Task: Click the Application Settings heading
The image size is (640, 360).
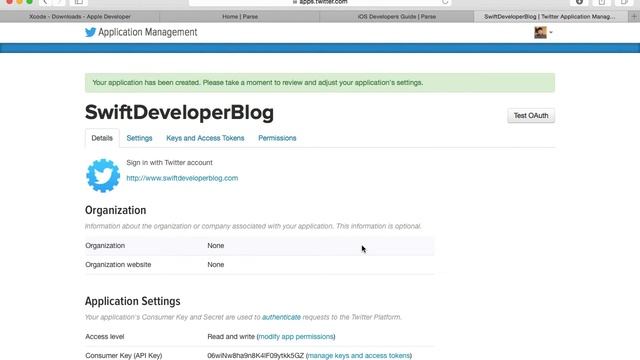Action: click(x=133, y=301)
